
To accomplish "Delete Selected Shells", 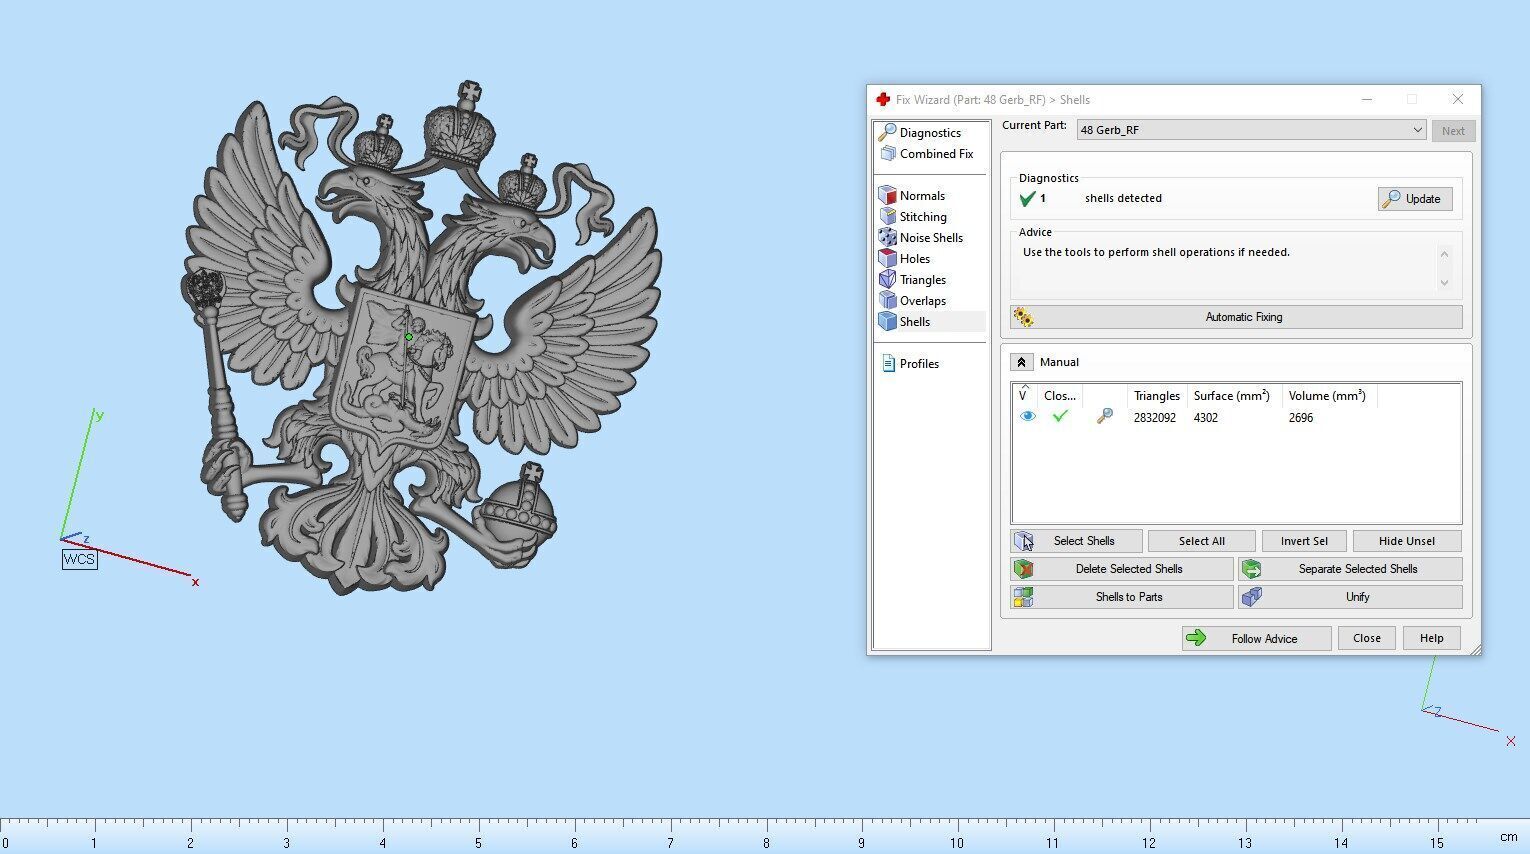I will coord(1122,569).
